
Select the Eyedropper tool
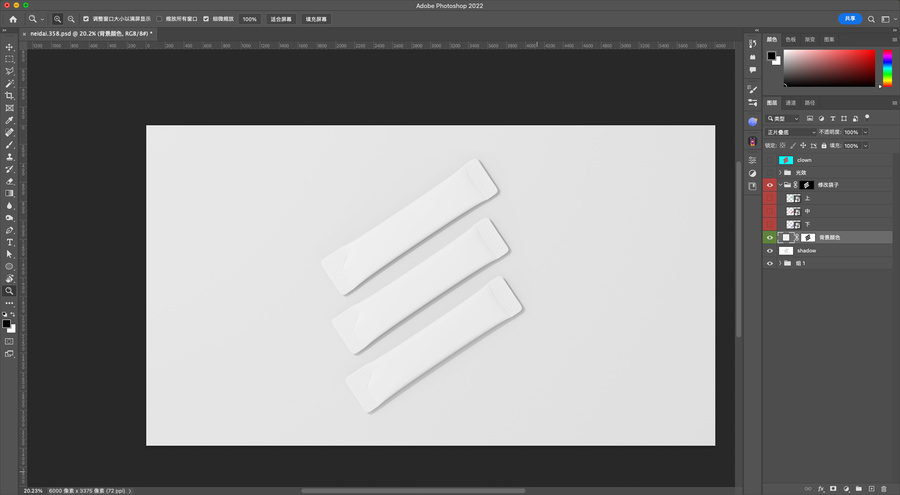pyautogui.click(x=9, y=120)
